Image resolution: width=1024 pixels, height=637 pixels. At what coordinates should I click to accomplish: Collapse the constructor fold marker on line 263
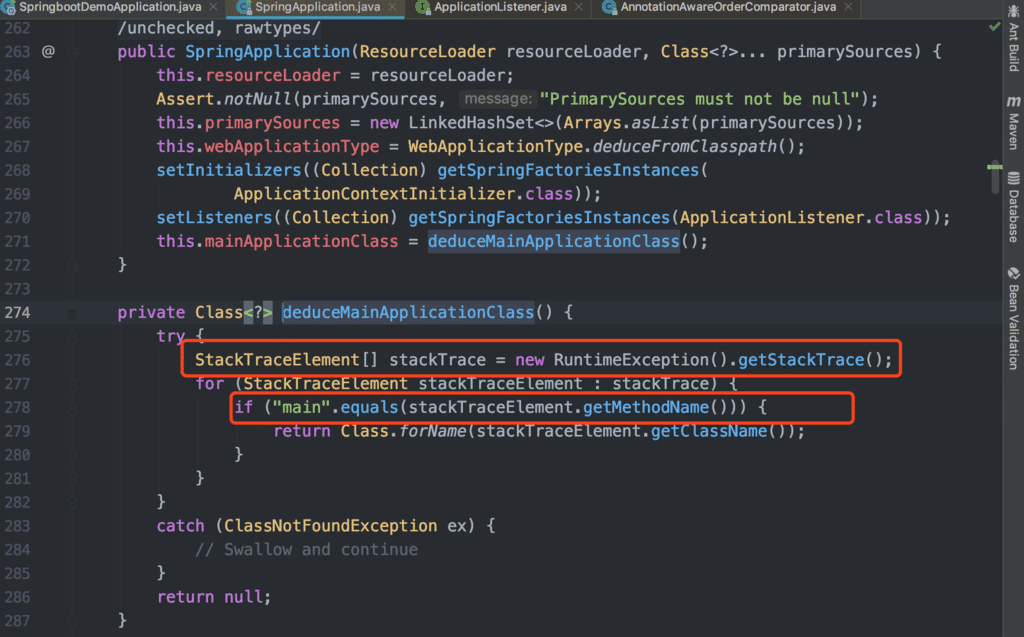coord(72,52)
